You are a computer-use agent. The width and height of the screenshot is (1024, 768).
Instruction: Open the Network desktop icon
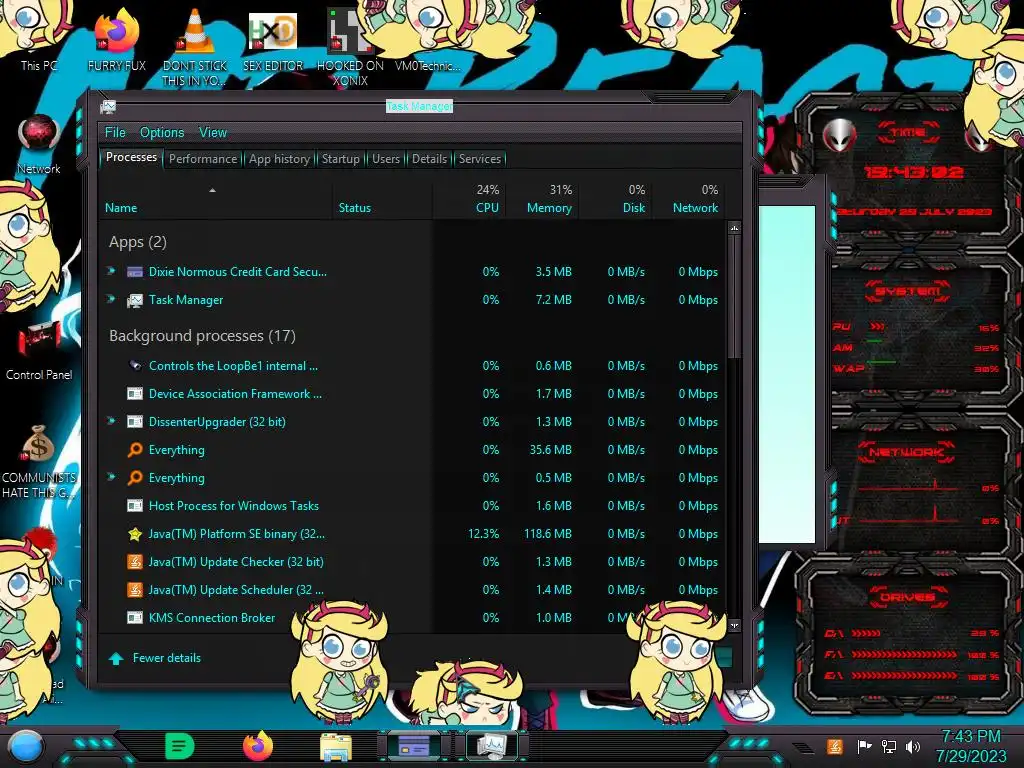39,145
